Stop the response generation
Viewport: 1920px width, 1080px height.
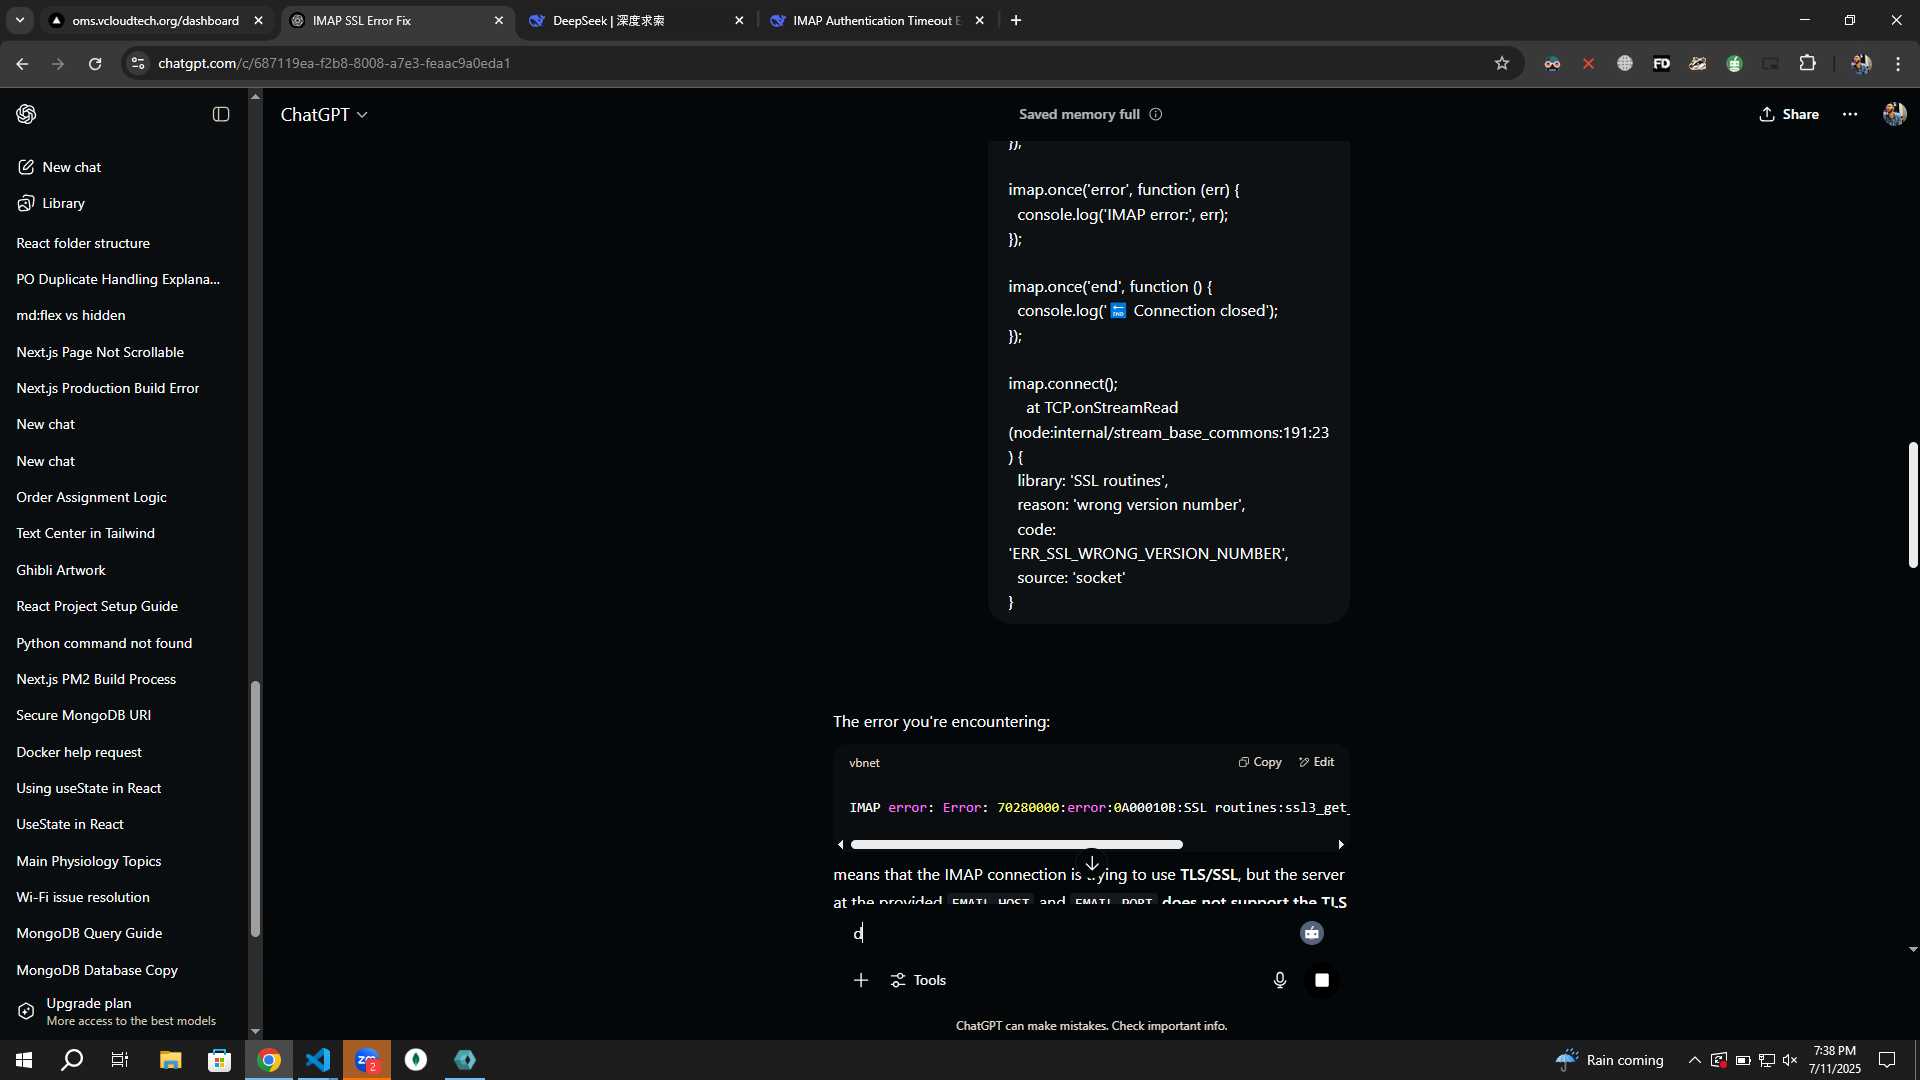(1322, 980)
